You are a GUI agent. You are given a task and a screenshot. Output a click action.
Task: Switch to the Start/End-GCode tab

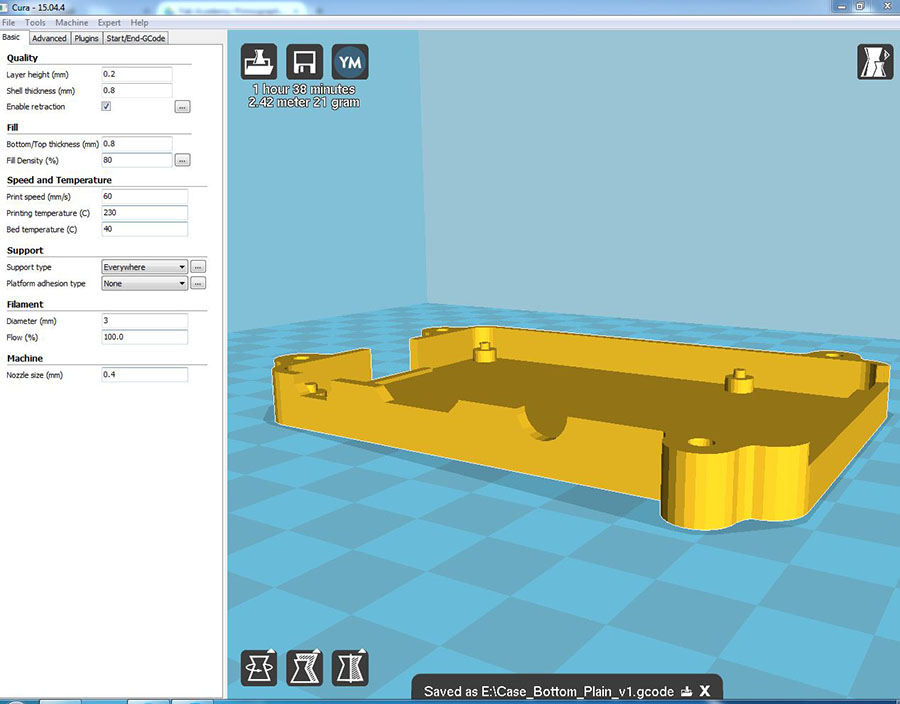pos(136,38)
